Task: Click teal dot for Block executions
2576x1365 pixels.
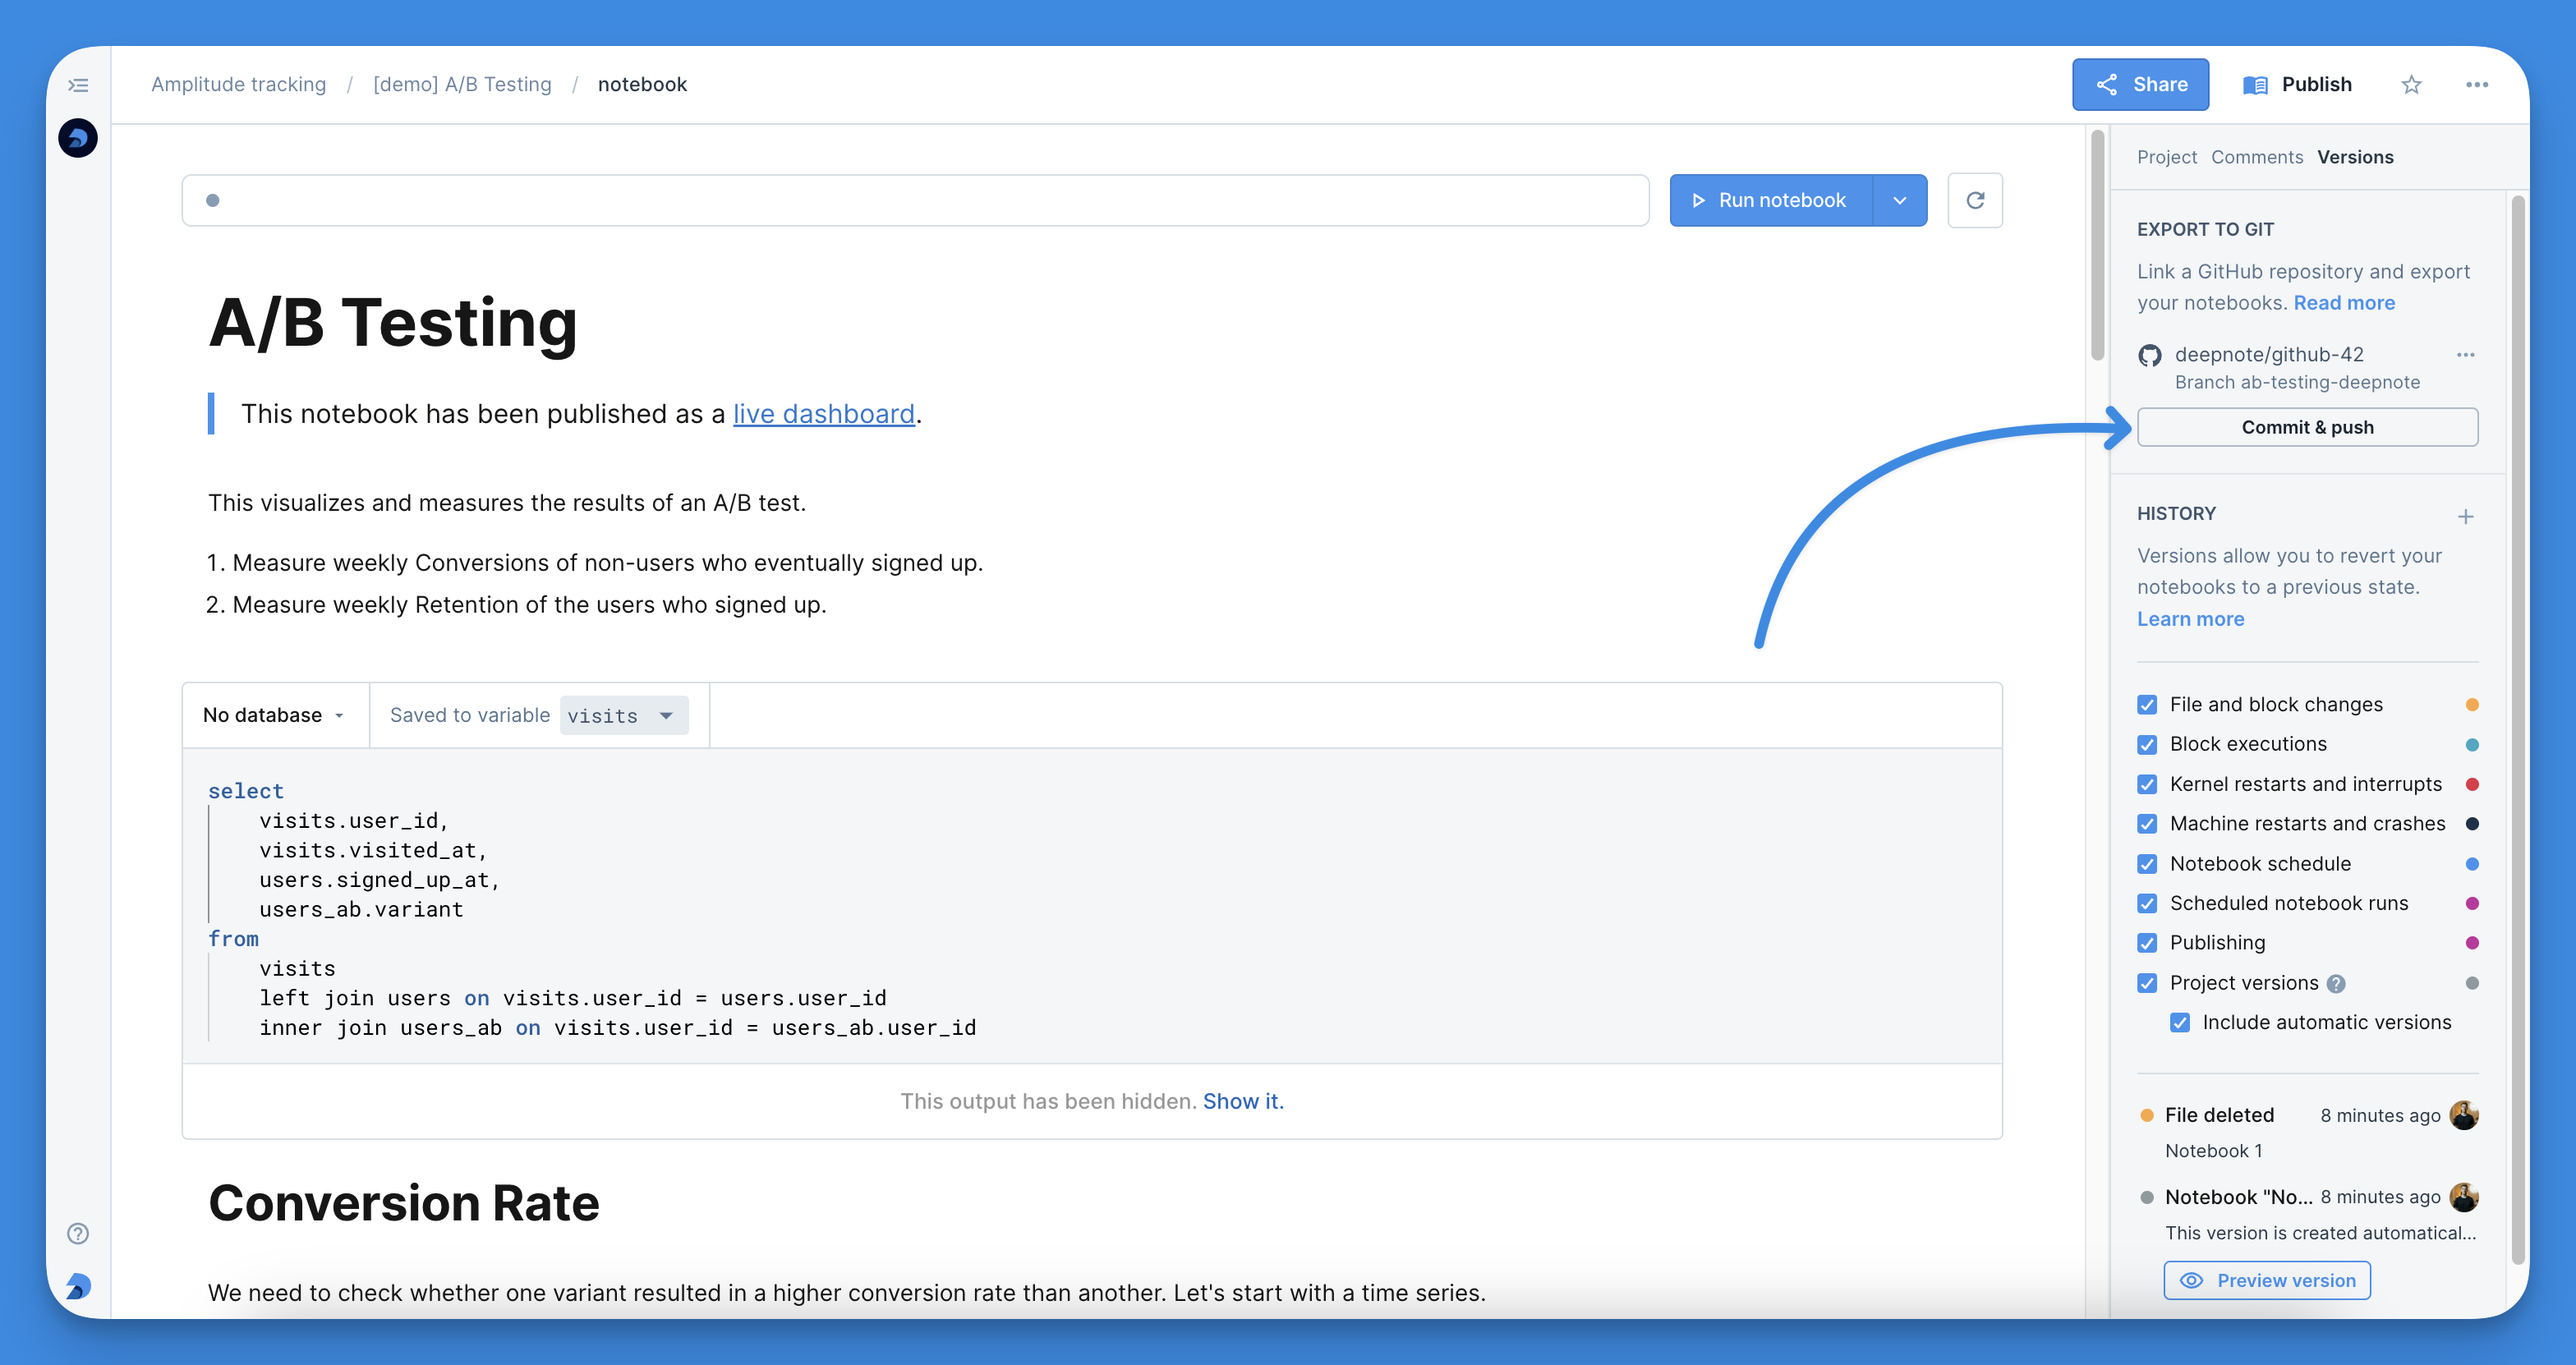Action: pyautogui.click(x=2472, y=745)
